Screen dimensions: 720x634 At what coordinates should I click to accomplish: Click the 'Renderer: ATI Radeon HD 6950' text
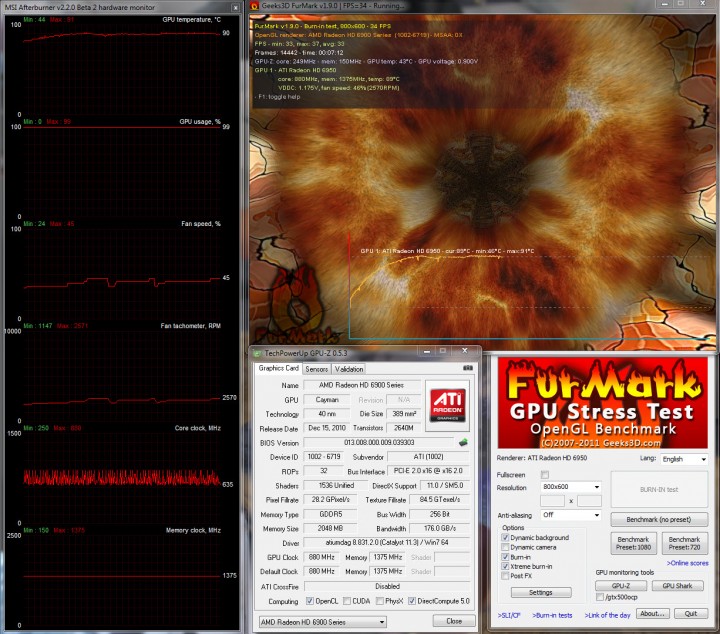(x=542, y=458)
